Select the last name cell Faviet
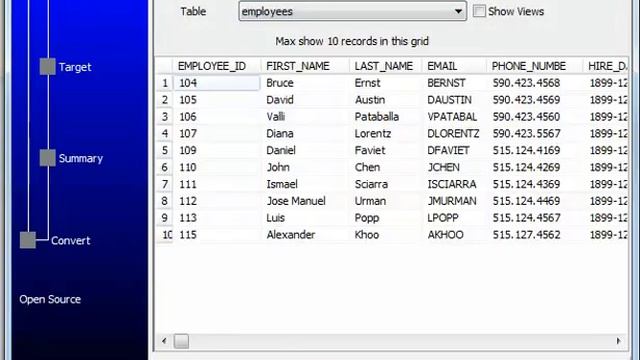The height and width of the screenshot is (360, 640). tap(386, 150)
